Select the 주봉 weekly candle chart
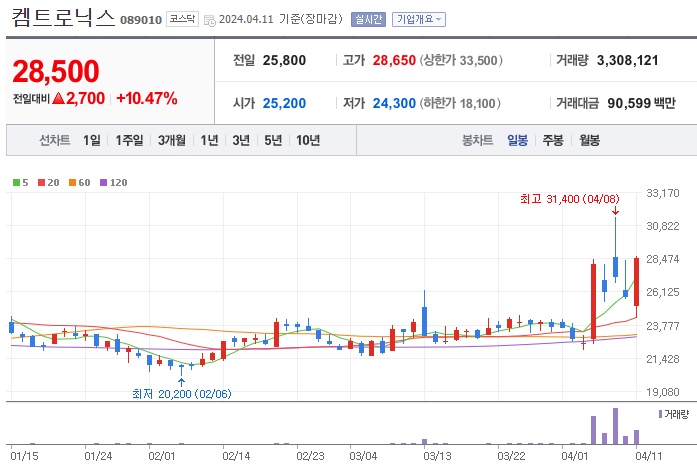 (x=553, y=140)
